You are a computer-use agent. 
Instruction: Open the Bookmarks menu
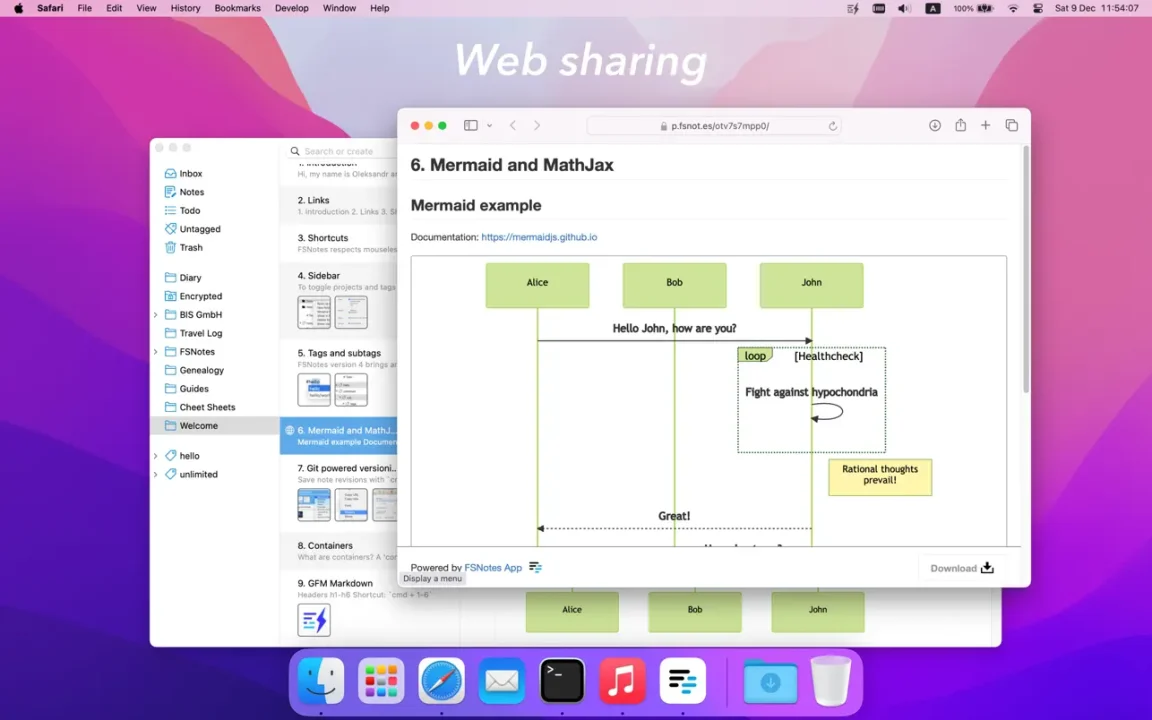point(237,8)
